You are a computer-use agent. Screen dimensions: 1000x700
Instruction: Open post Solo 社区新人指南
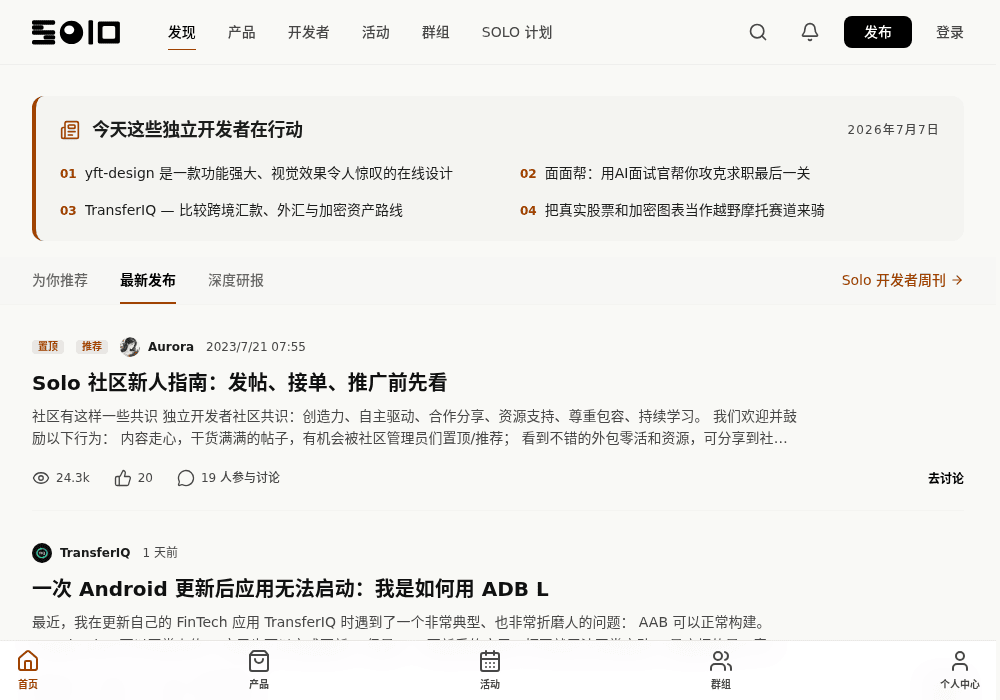pyautogui.click(x=240, y=383)
